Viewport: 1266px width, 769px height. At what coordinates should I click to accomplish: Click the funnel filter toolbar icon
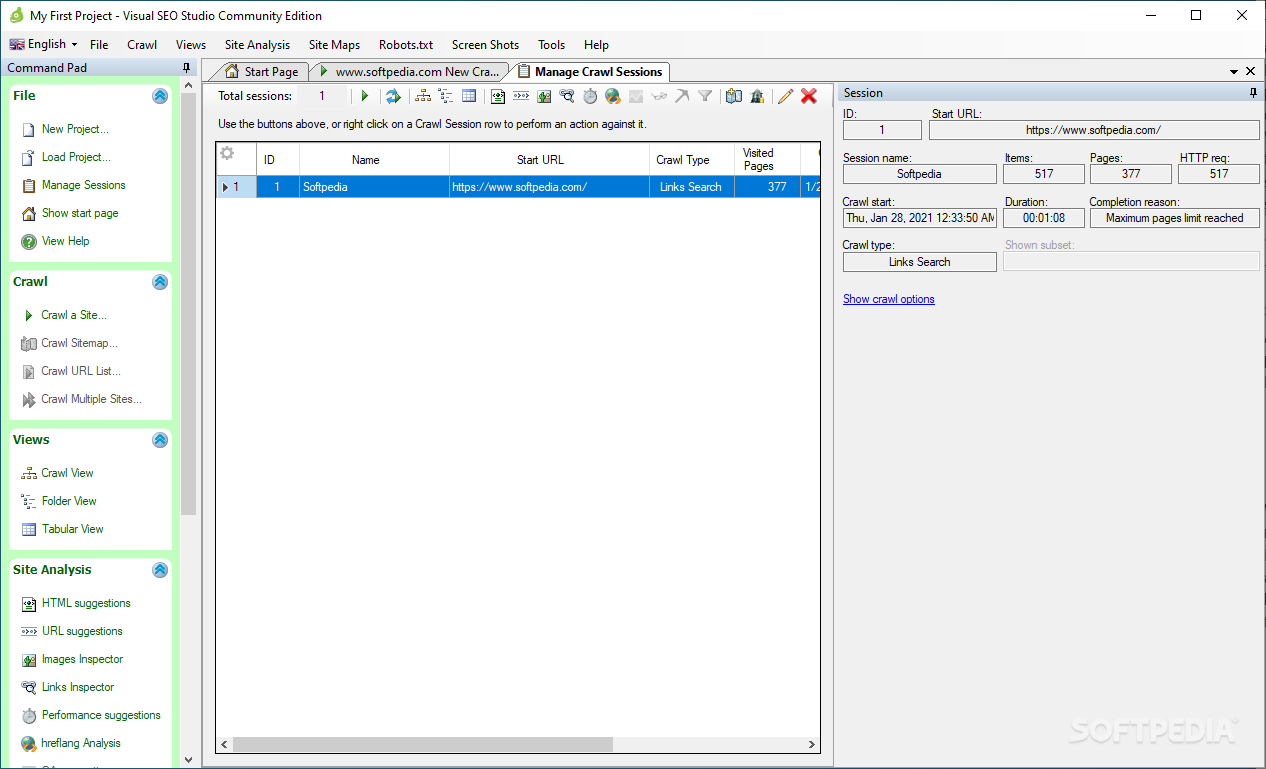pos(705,96)
